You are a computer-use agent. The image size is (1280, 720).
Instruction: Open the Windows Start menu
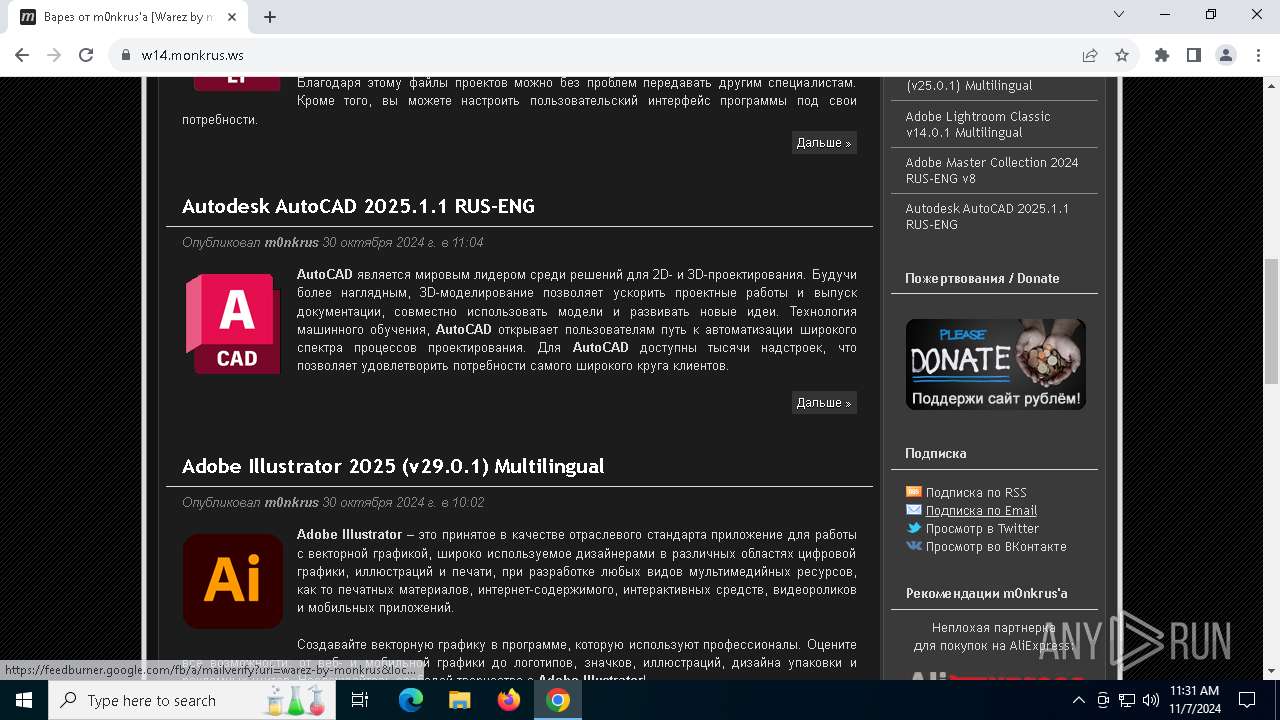point(24,700)
